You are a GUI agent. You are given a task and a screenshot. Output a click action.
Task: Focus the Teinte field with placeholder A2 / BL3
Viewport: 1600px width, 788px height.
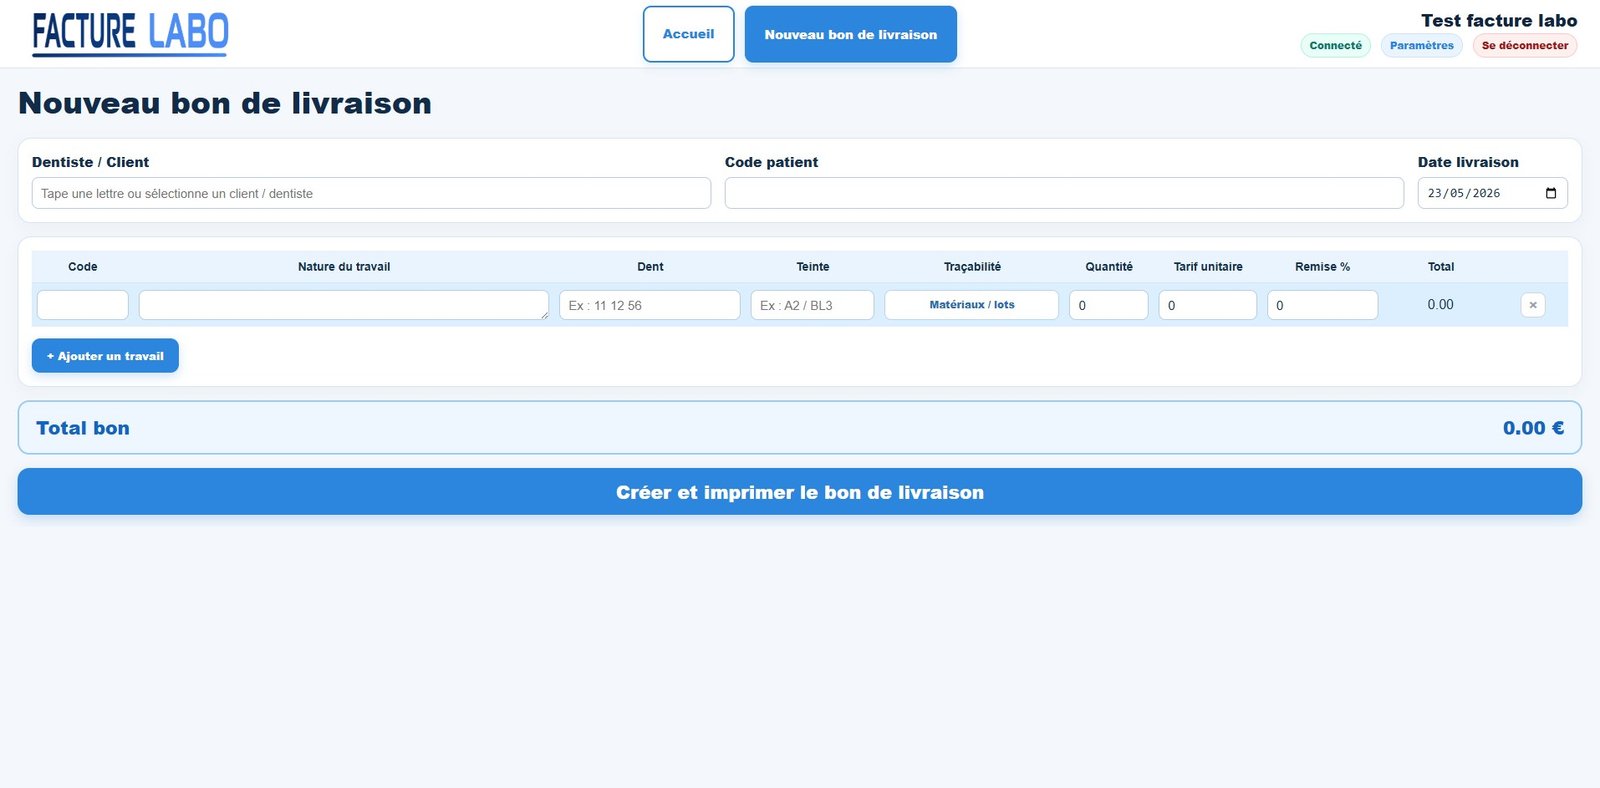812,305
